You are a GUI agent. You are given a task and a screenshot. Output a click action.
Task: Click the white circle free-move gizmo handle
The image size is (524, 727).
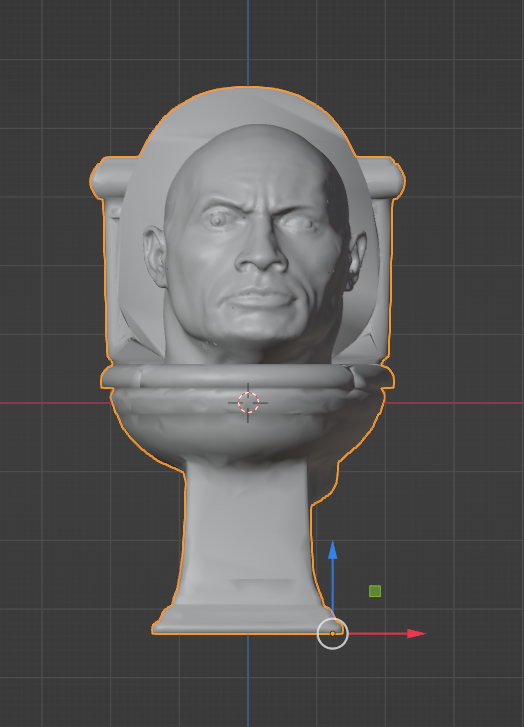coord(332,633)
